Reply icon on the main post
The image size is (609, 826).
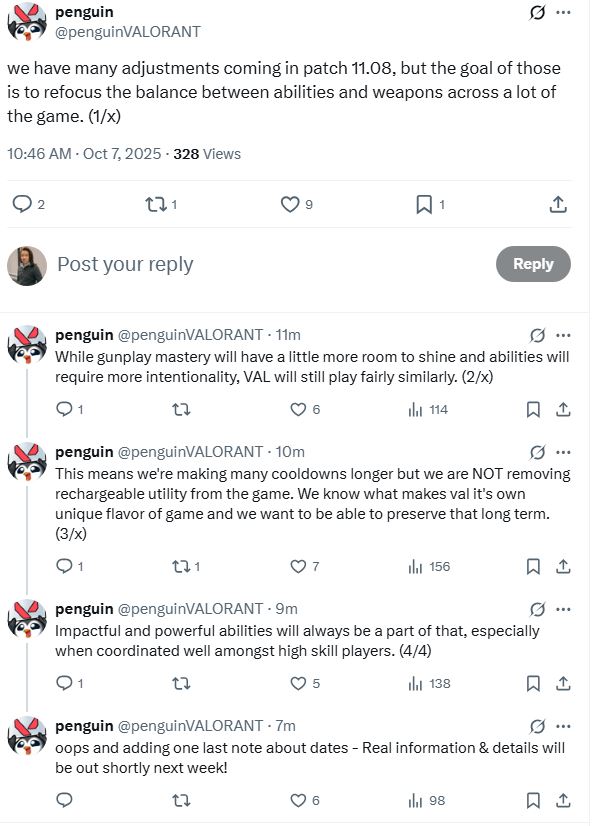[21, 204]
